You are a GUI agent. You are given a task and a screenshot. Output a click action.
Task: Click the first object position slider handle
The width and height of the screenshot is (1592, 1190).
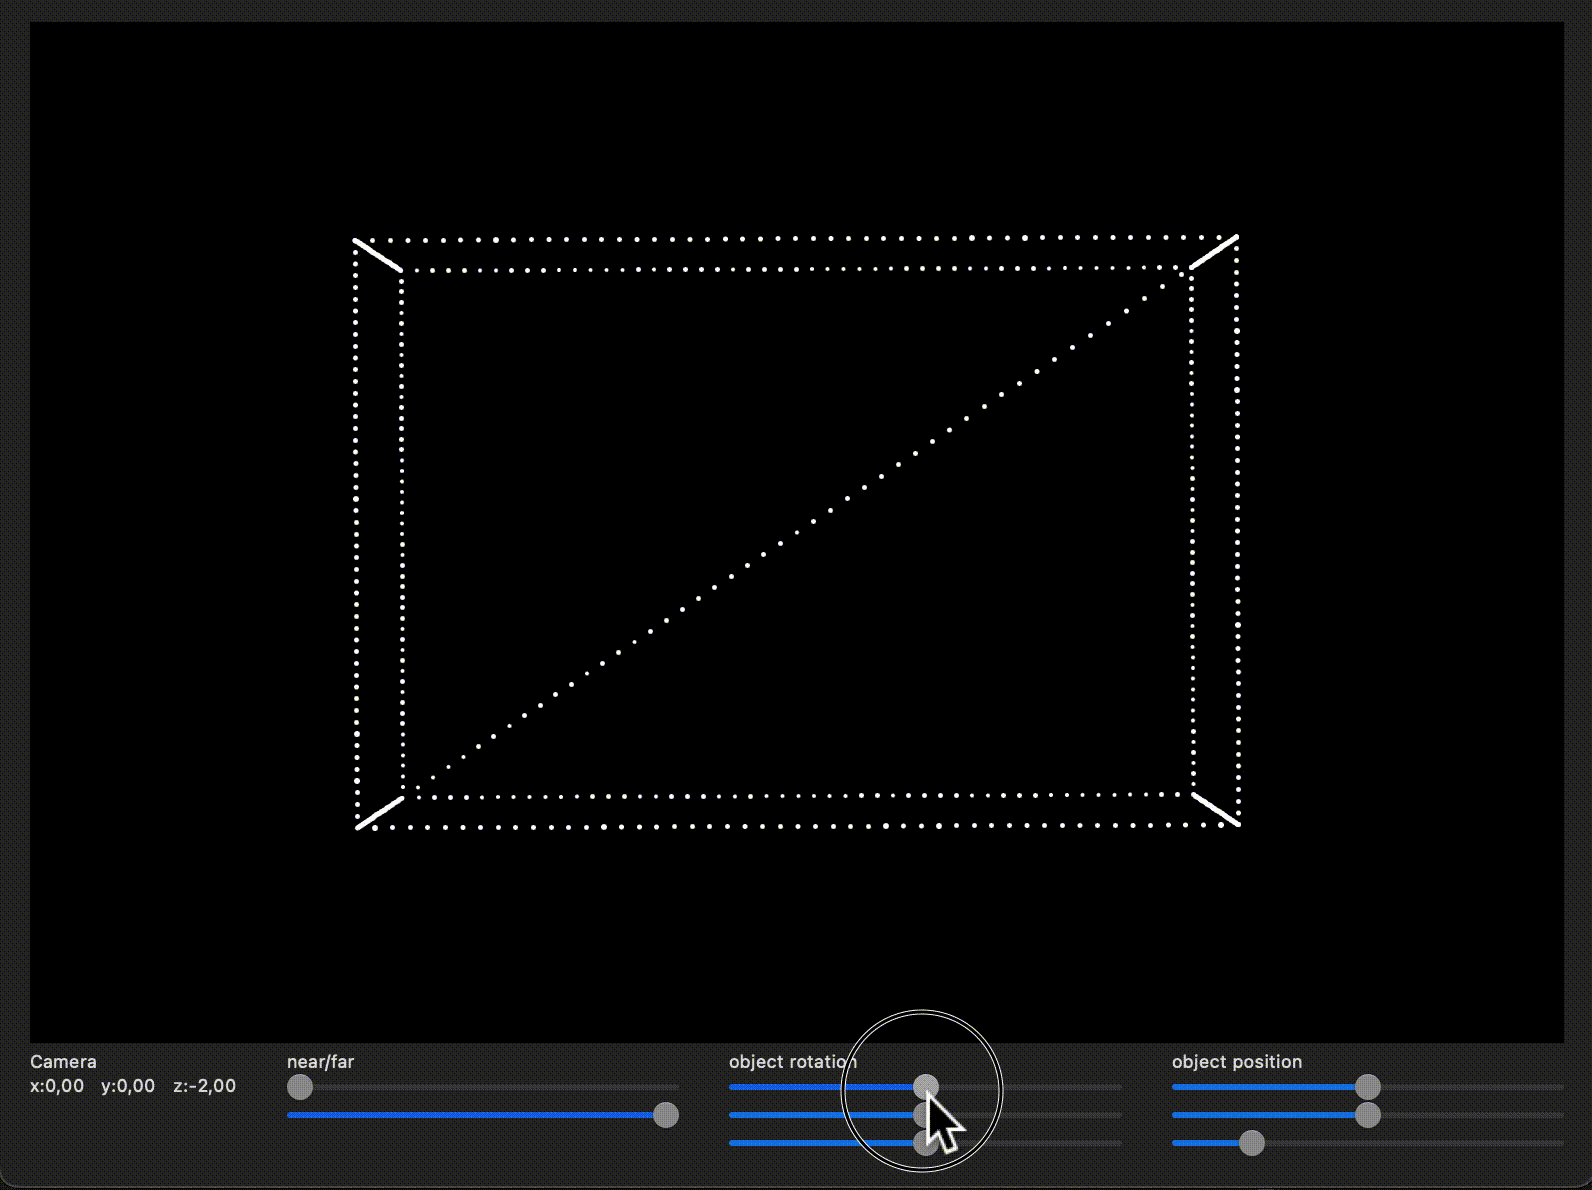1368,1087
